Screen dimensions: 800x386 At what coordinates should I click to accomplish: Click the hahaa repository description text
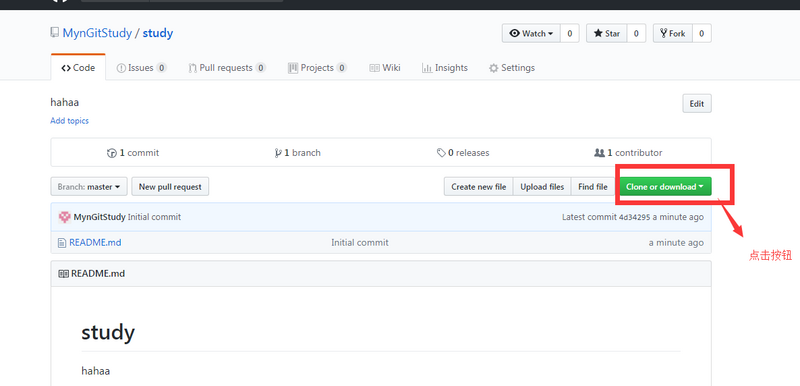click(65, 102)
